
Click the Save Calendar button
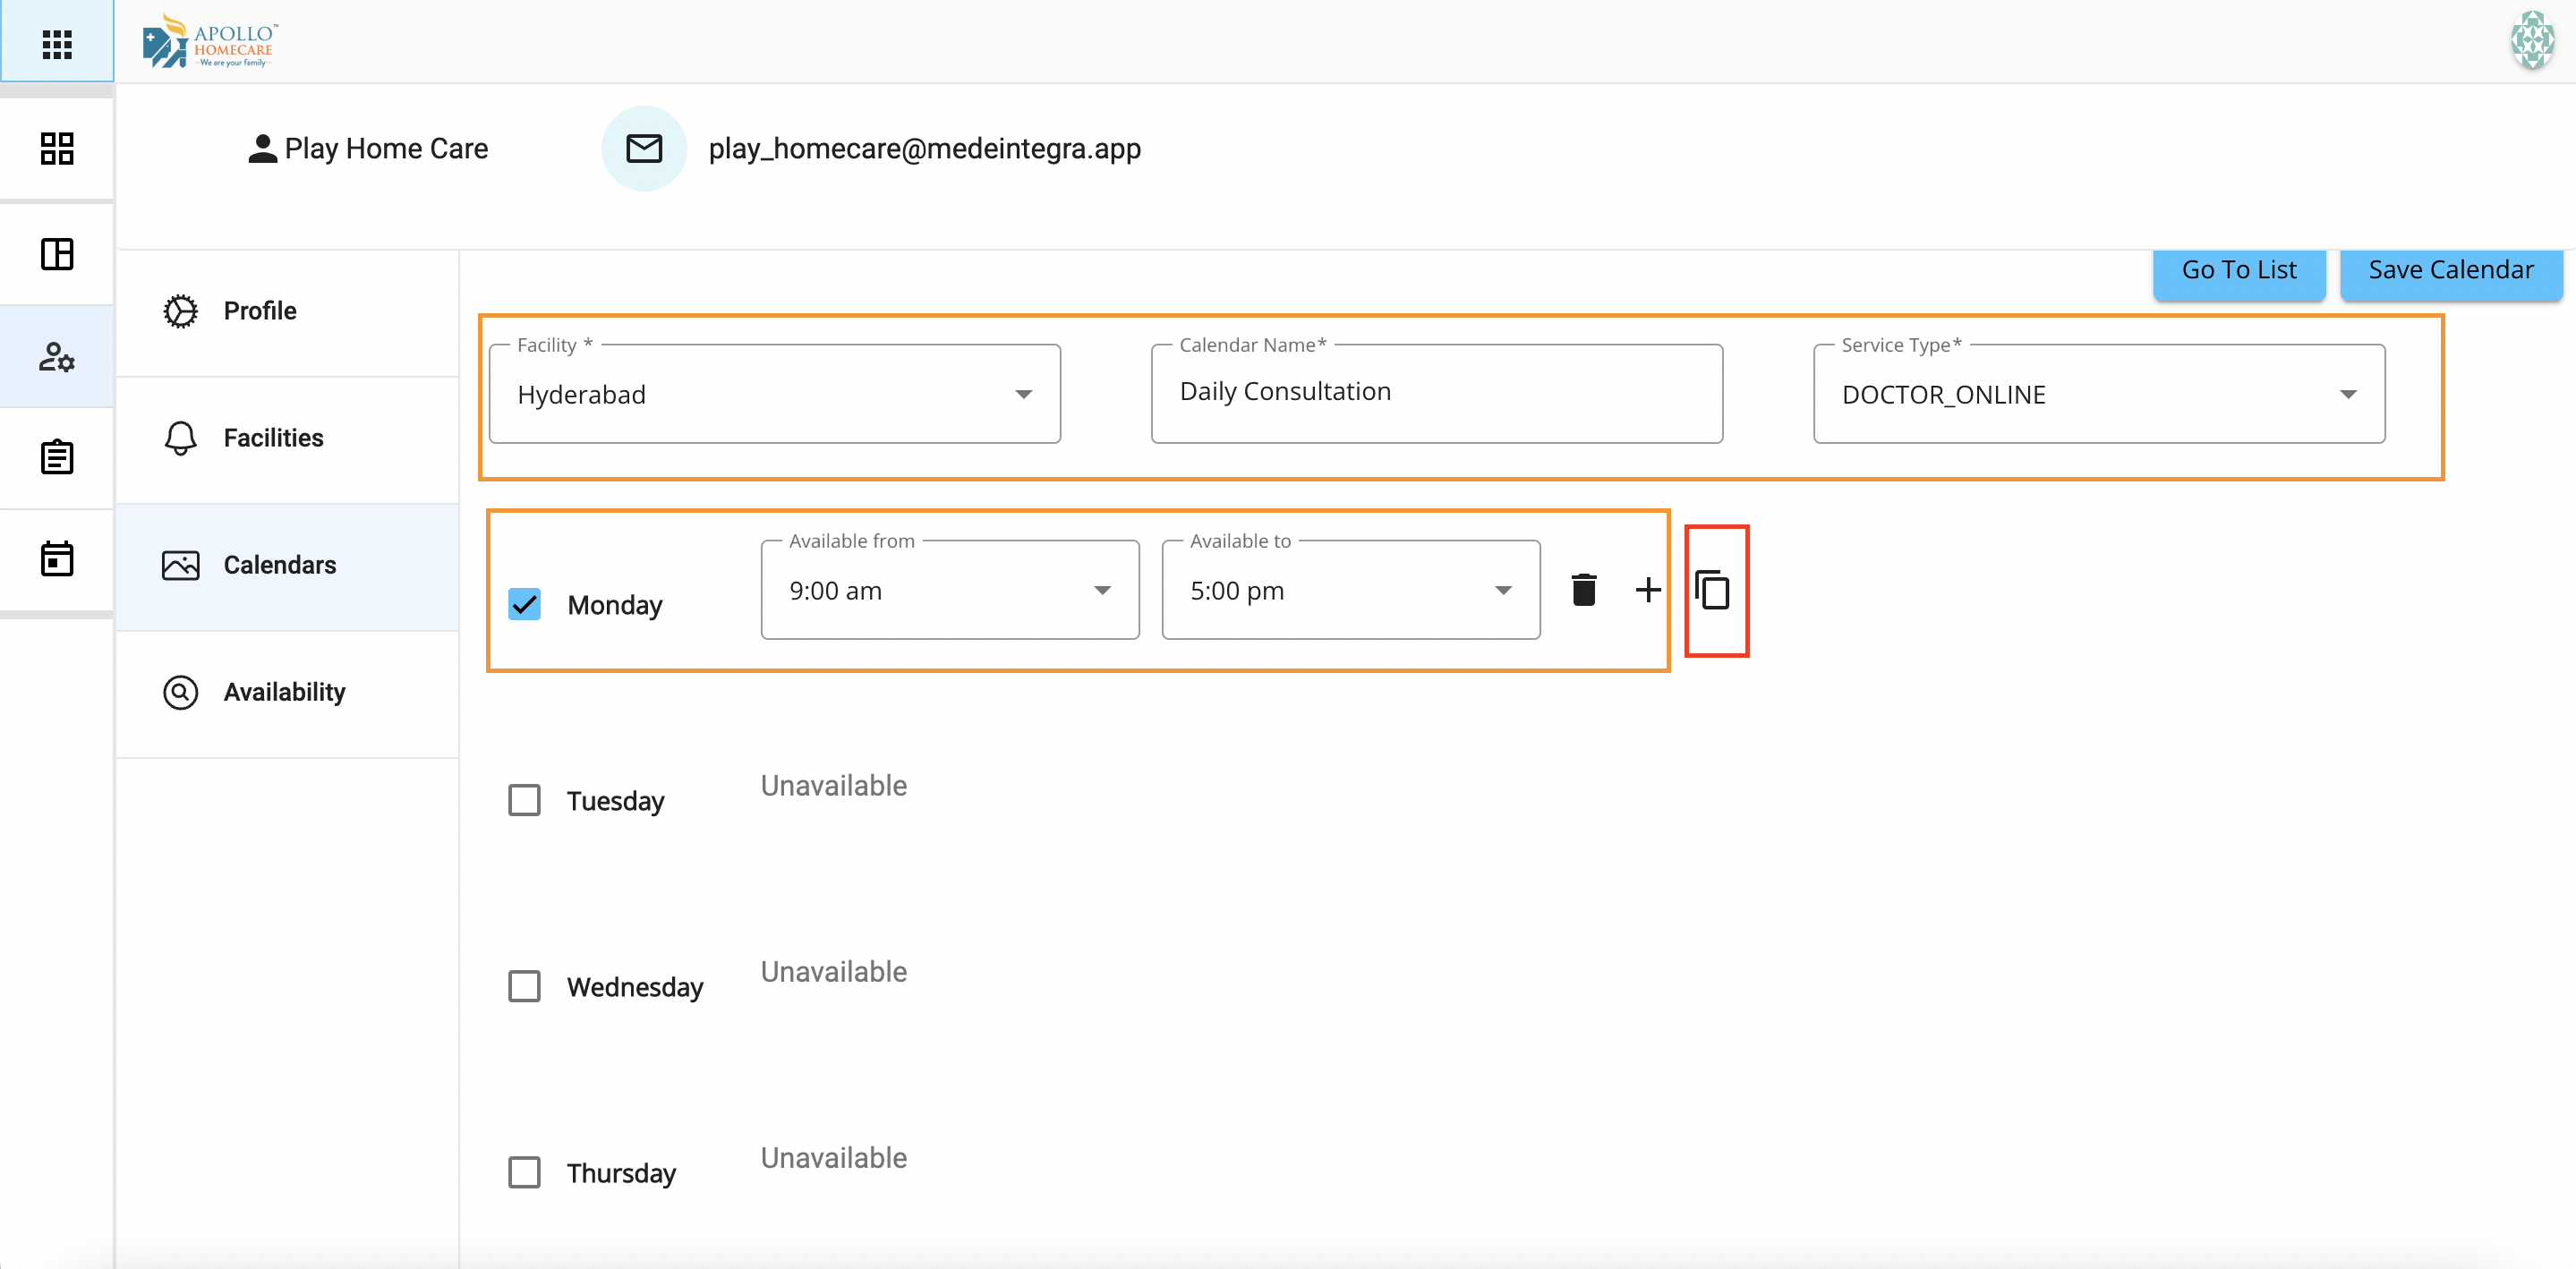(x=2450, y=270)
